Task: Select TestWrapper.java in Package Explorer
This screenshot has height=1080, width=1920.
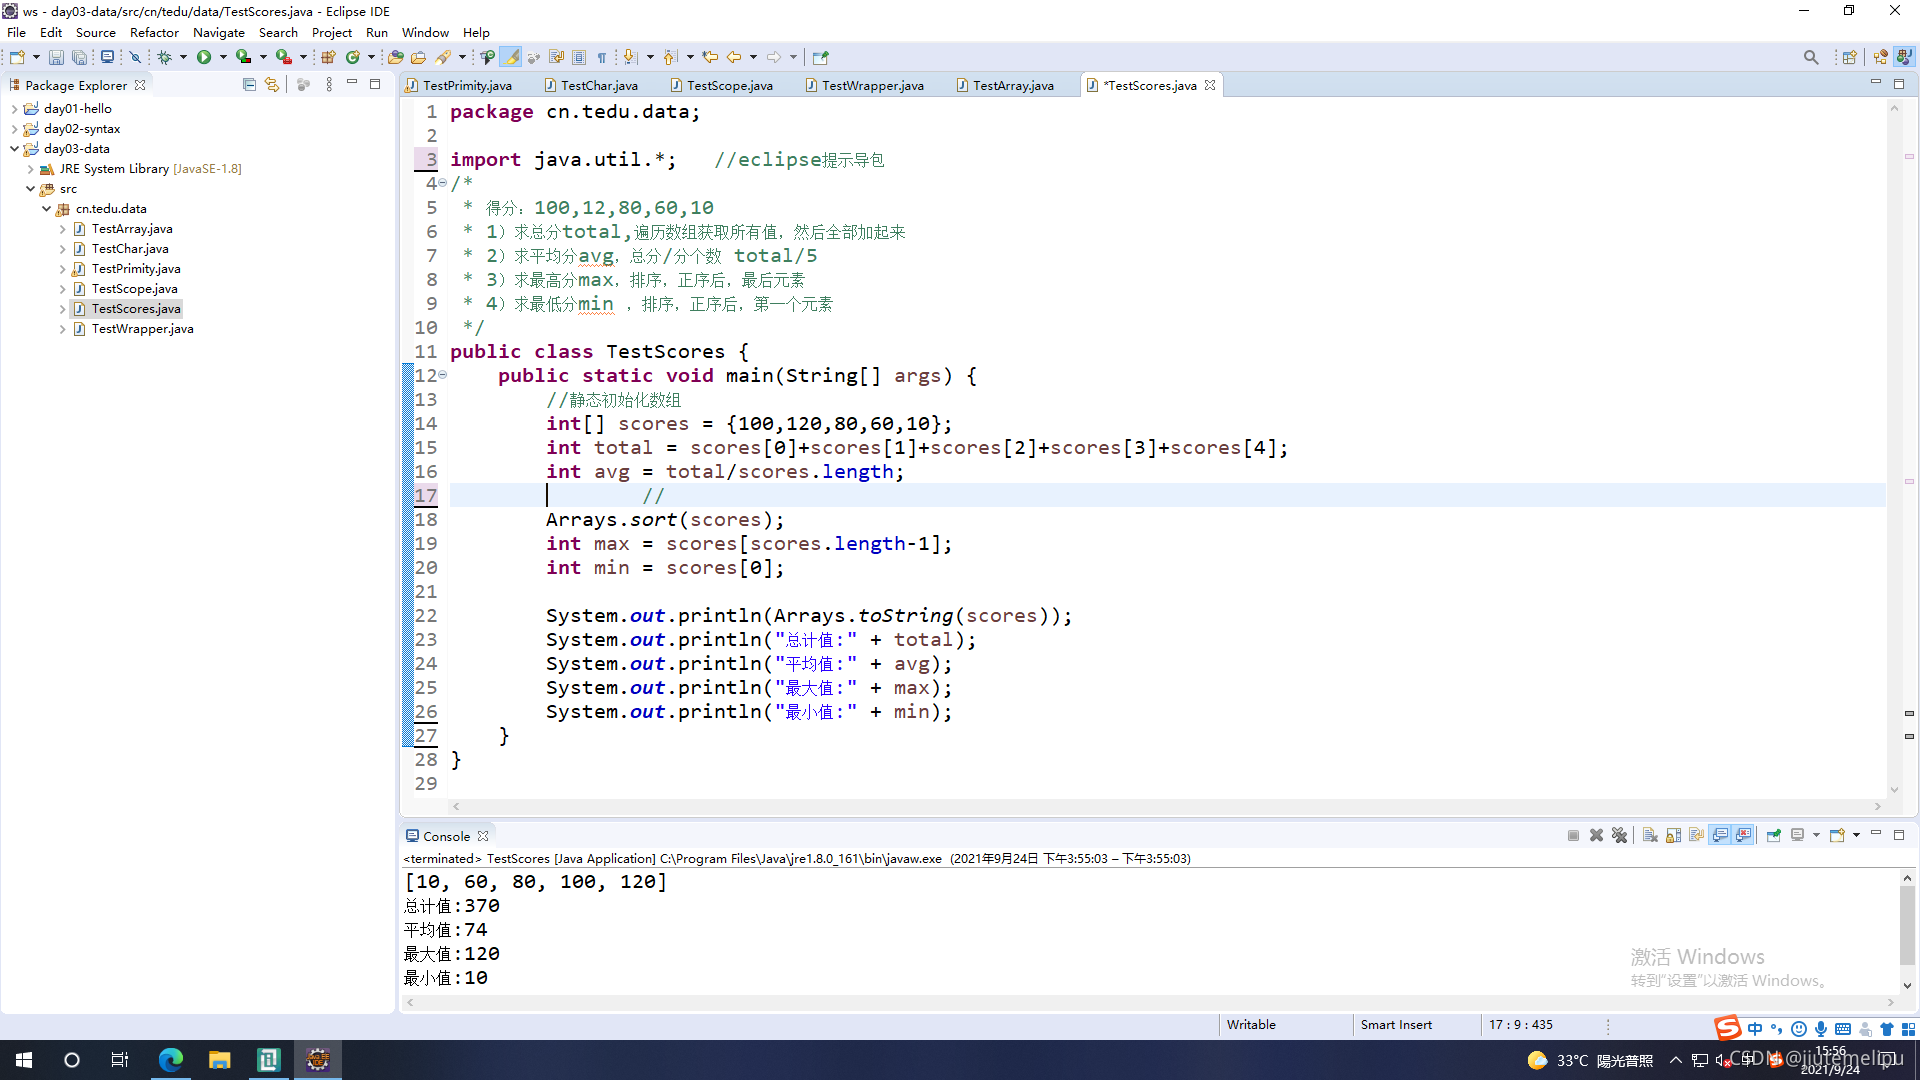Action: (x=142, y=329)
